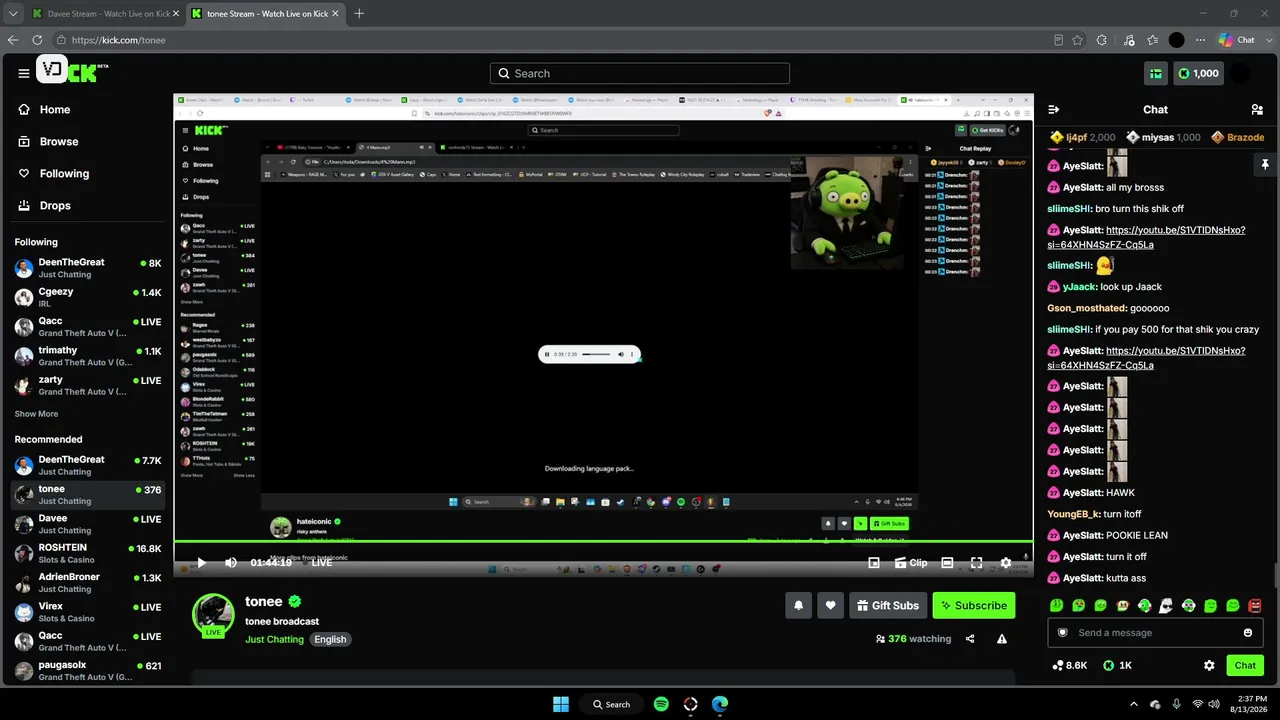Viewport: 1280px width, 720px height.
Task: Bookmark this page with the star icon
Action: point(1078,40)
